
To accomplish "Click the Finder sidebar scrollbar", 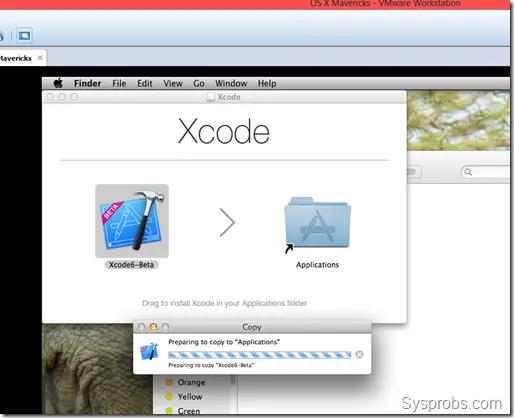I will point(233,379).
